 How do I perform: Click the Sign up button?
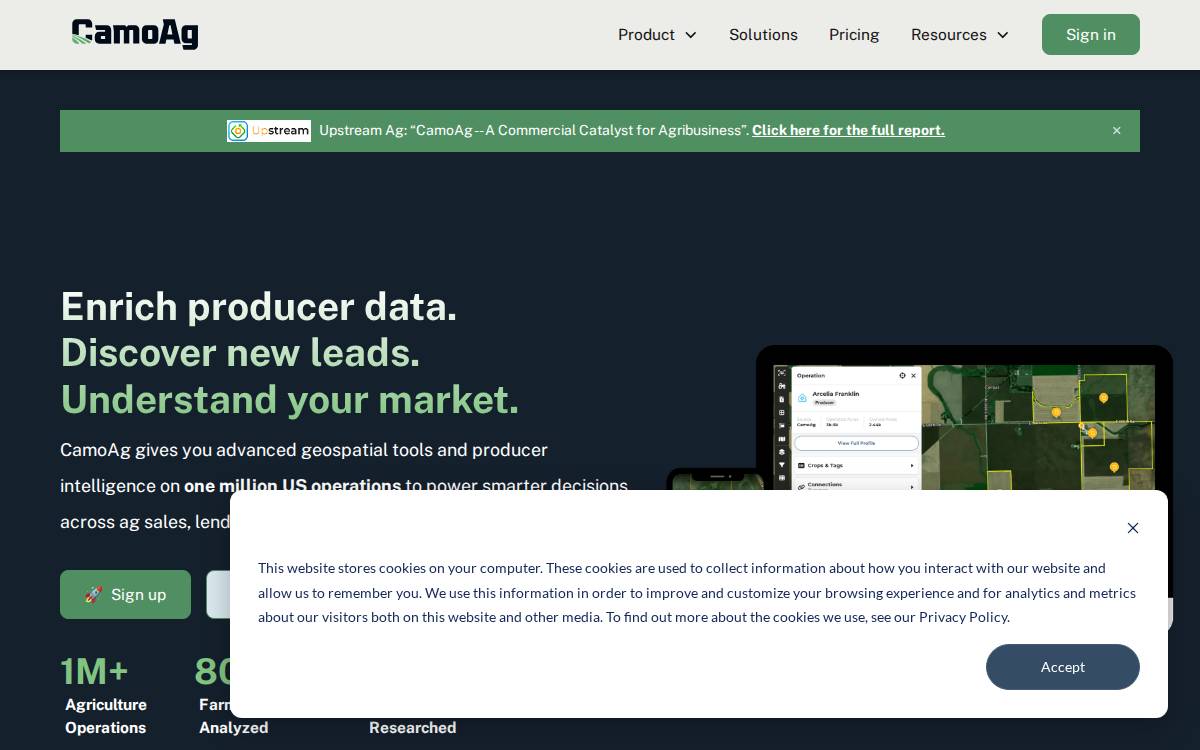tap(125, 594)
